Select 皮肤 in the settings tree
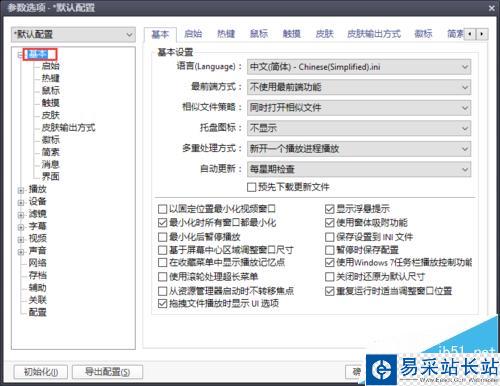Viewport: 500px width, 386px height. pos(50,115)
